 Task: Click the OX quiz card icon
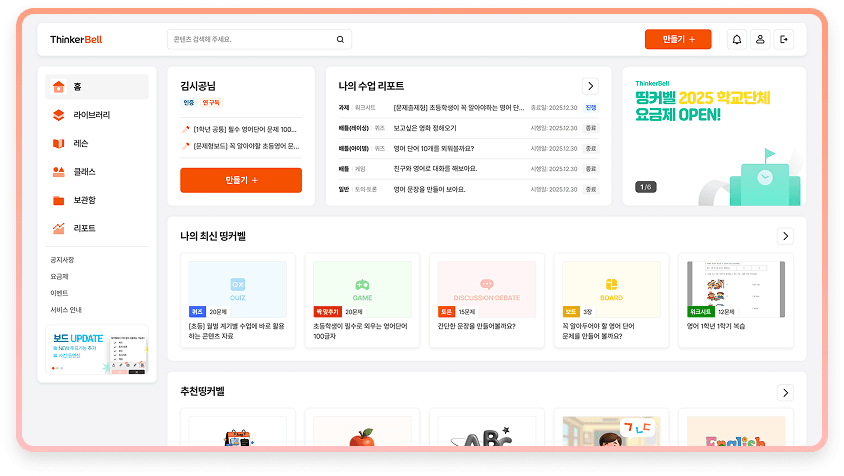(x=237, y=284)
